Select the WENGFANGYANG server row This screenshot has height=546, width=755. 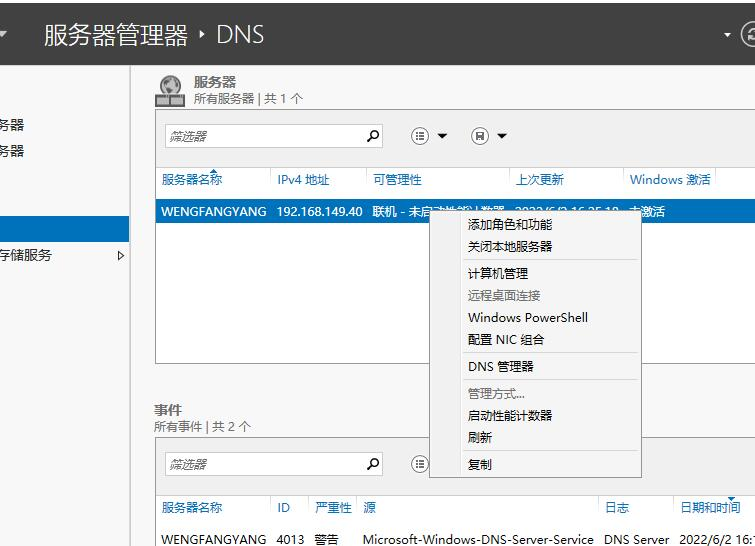(x=455, y=211)
